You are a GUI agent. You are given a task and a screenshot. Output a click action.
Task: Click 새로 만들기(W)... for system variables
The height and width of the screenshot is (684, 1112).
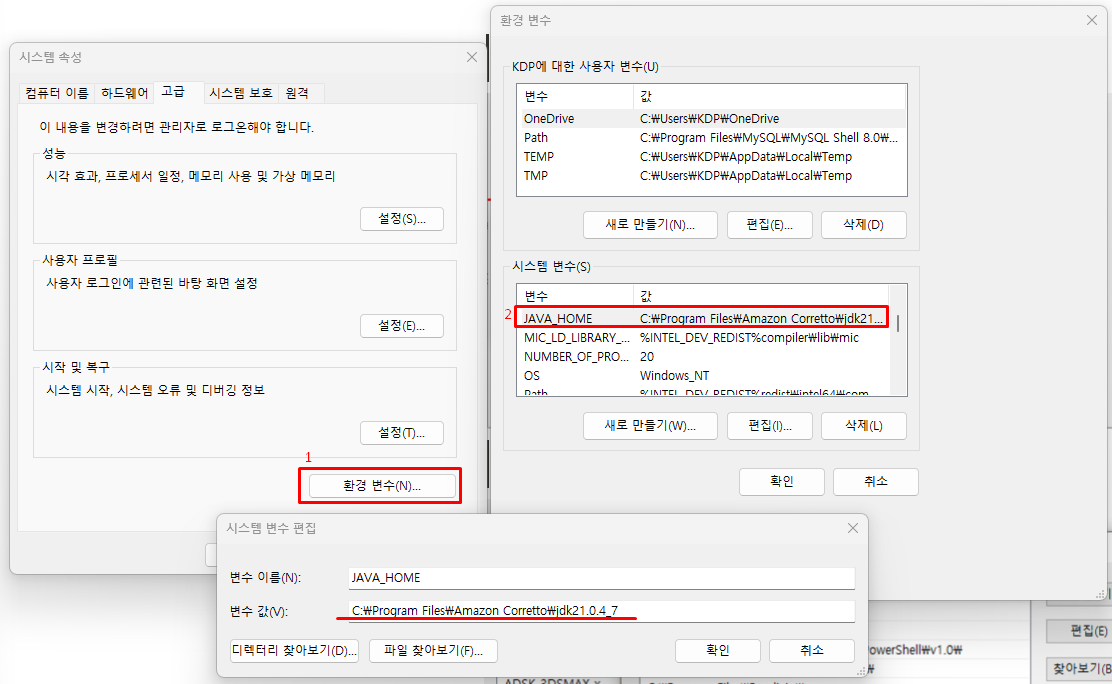coord(650,426)
